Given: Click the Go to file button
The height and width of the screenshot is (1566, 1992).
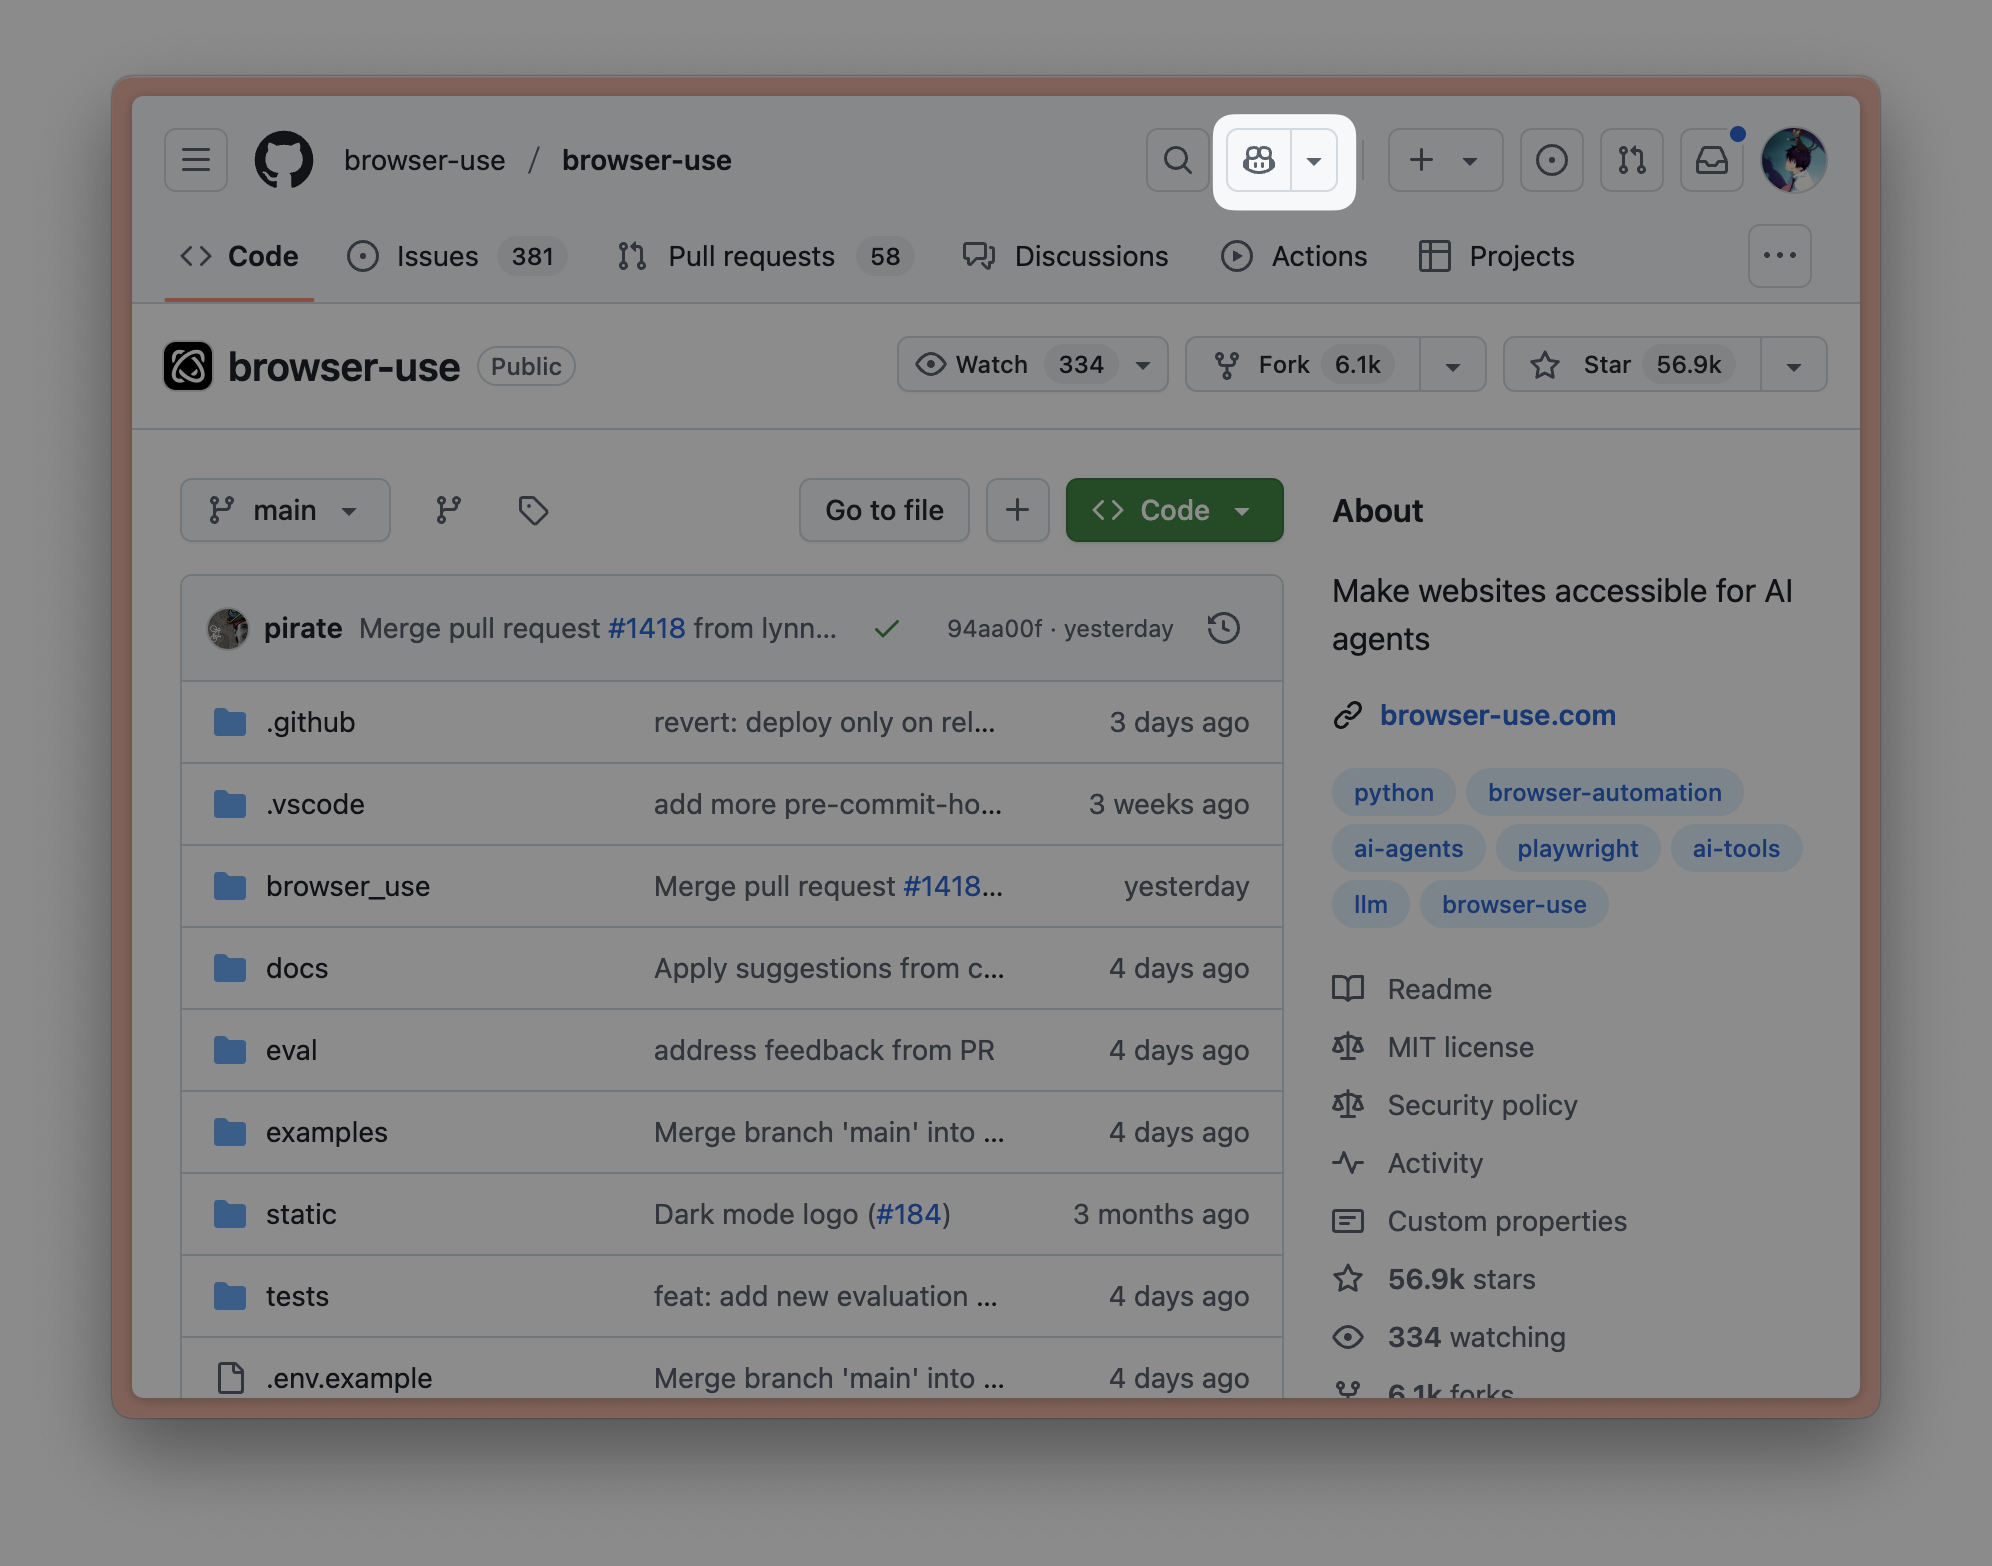Looking at the screenshot, I should [884, 510].
